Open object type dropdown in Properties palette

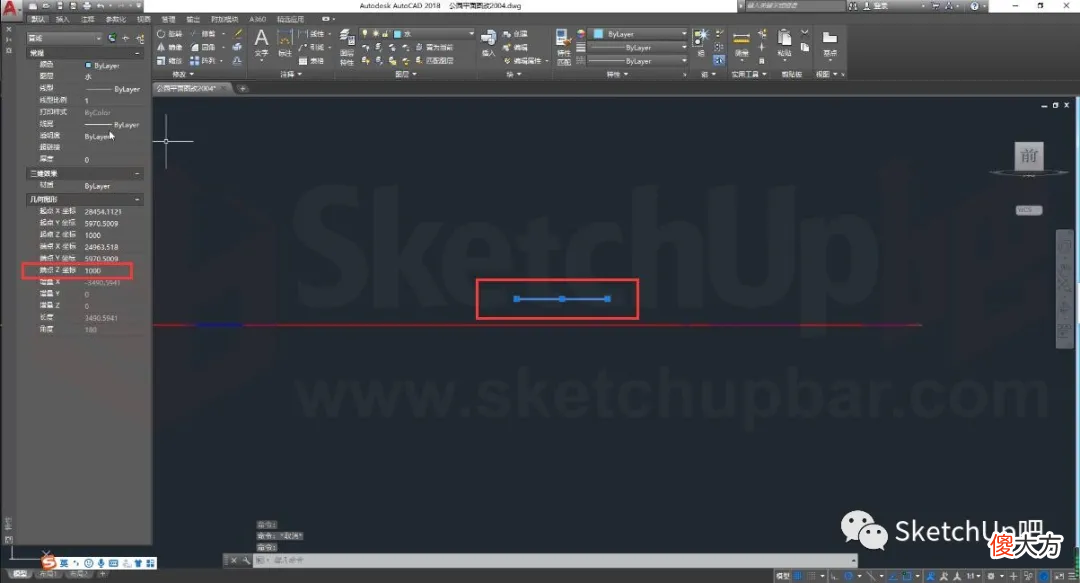64,38
